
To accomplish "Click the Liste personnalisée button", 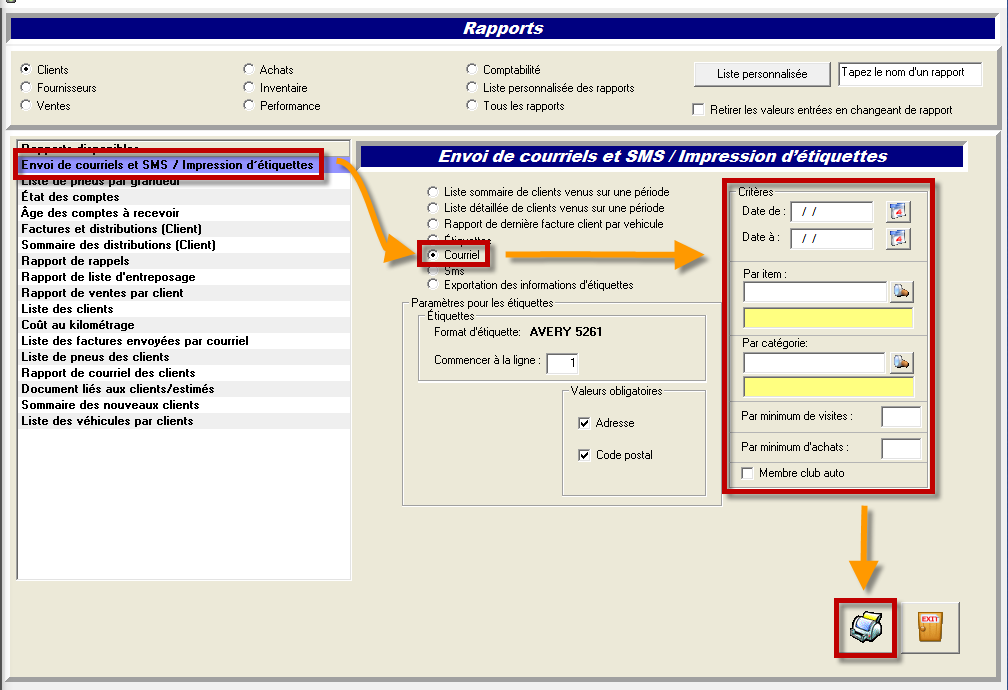I will coord(762,74).
